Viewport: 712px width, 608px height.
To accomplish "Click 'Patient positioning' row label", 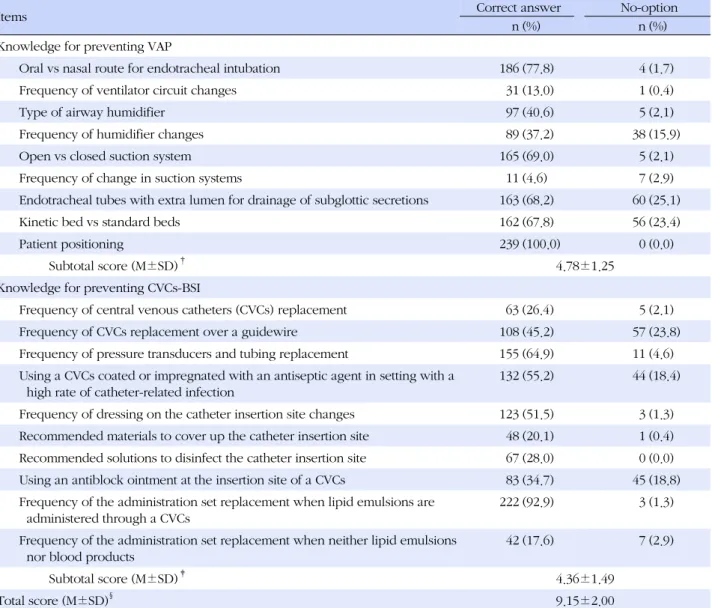I will [71, 244].
